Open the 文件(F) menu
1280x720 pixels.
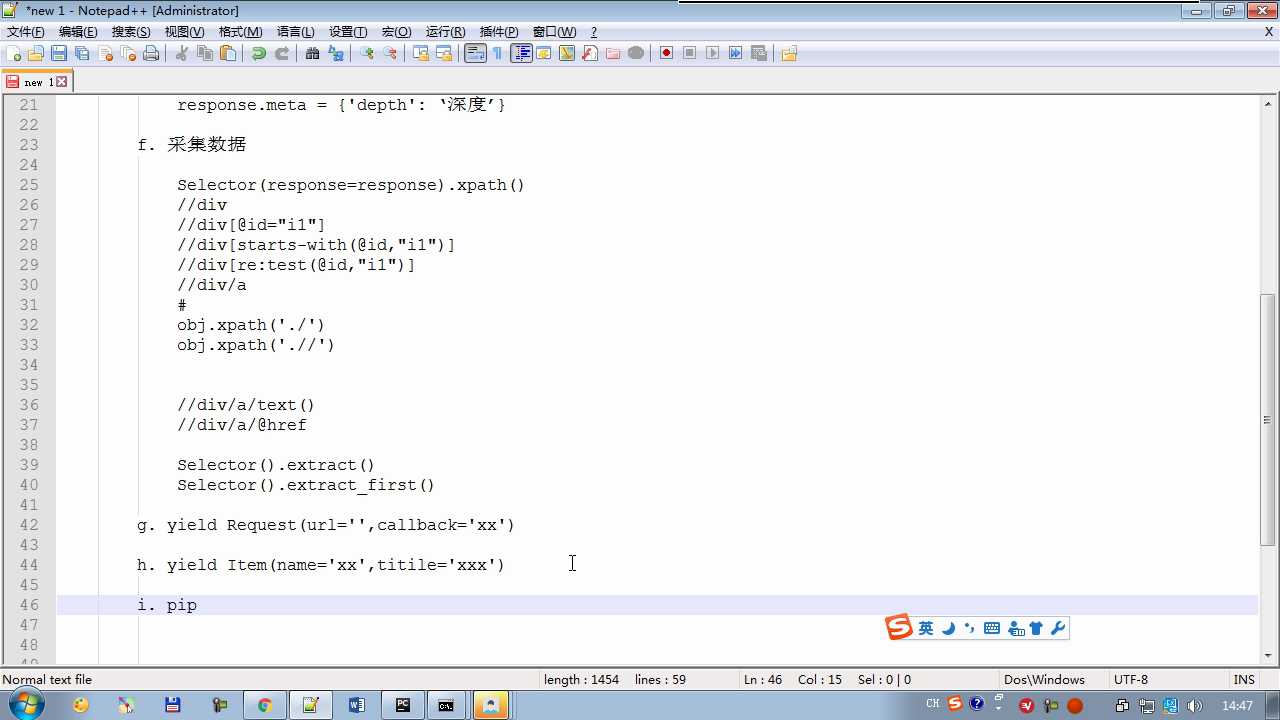[x=26, y=32]
